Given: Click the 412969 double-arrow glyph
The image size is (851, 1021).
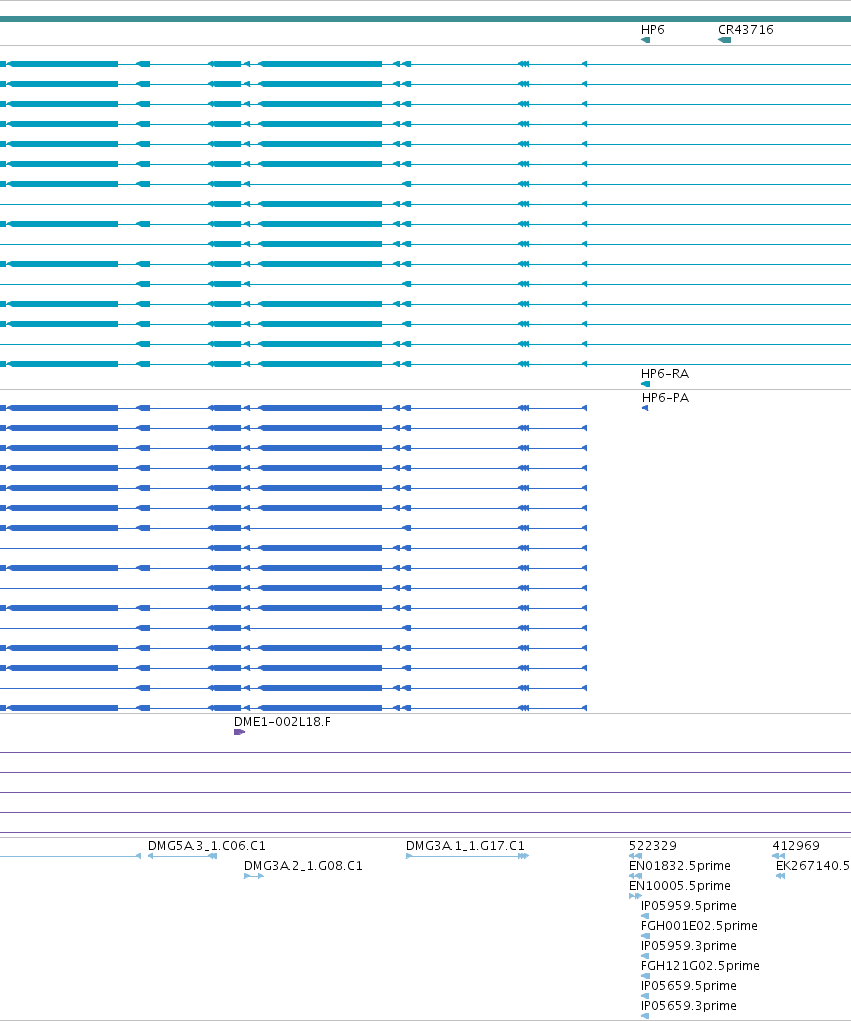Looking at the screenshot, I should pyautogui.click(x=778, y=856).
